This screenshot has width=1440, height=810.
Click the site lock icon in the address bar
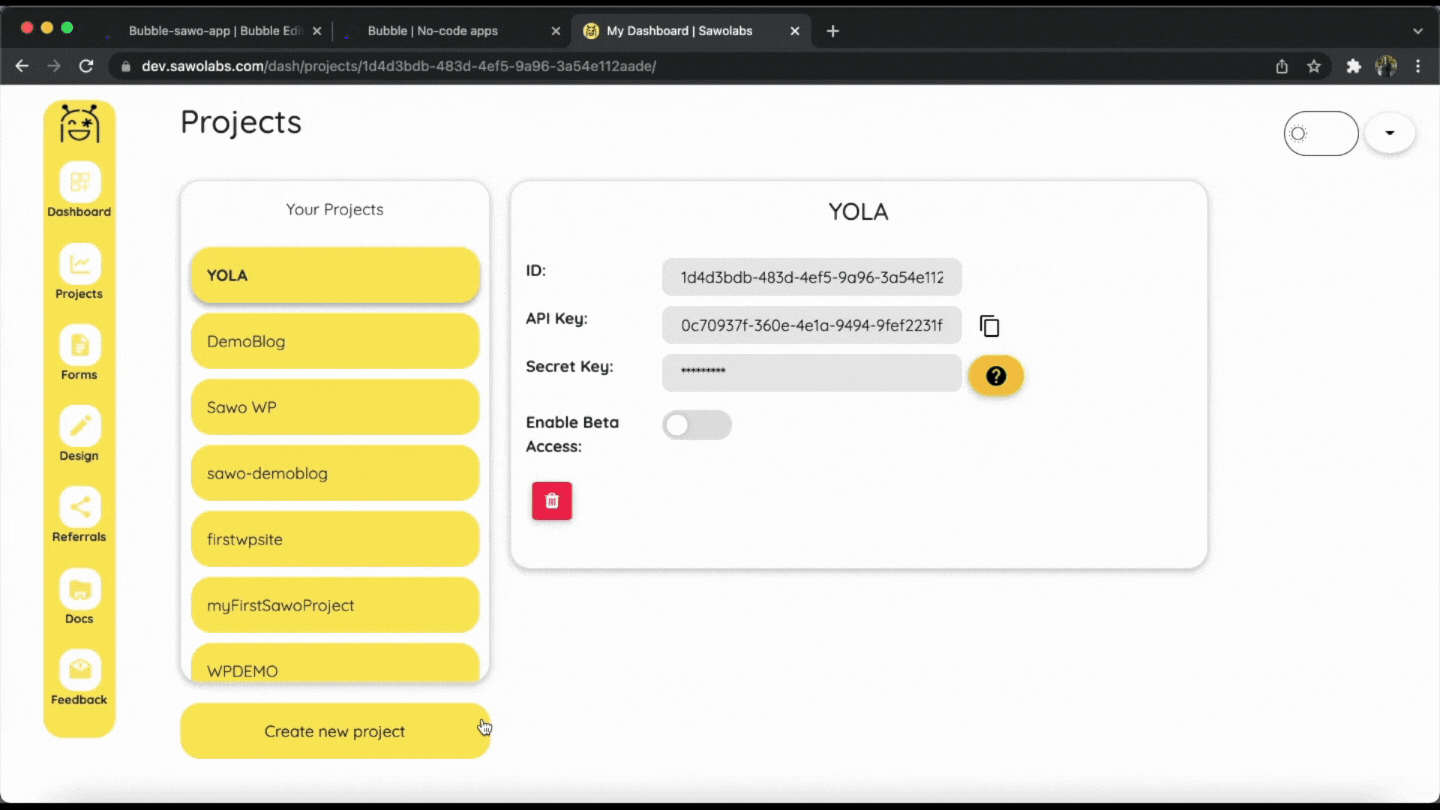126,66
